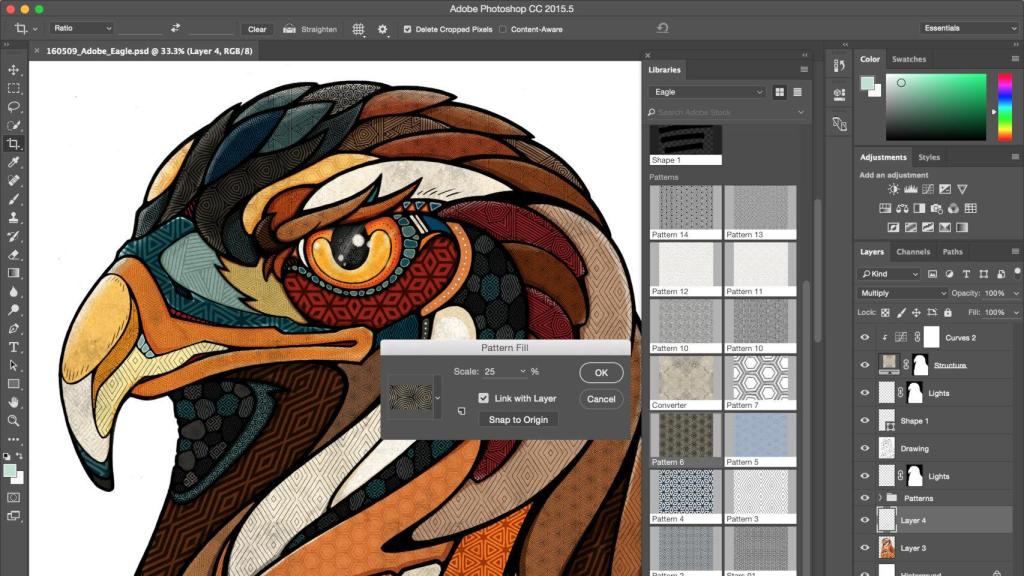Open the Swatches tab
The height and width of the screenshot is (576, 1024).
tap(909, 59)
